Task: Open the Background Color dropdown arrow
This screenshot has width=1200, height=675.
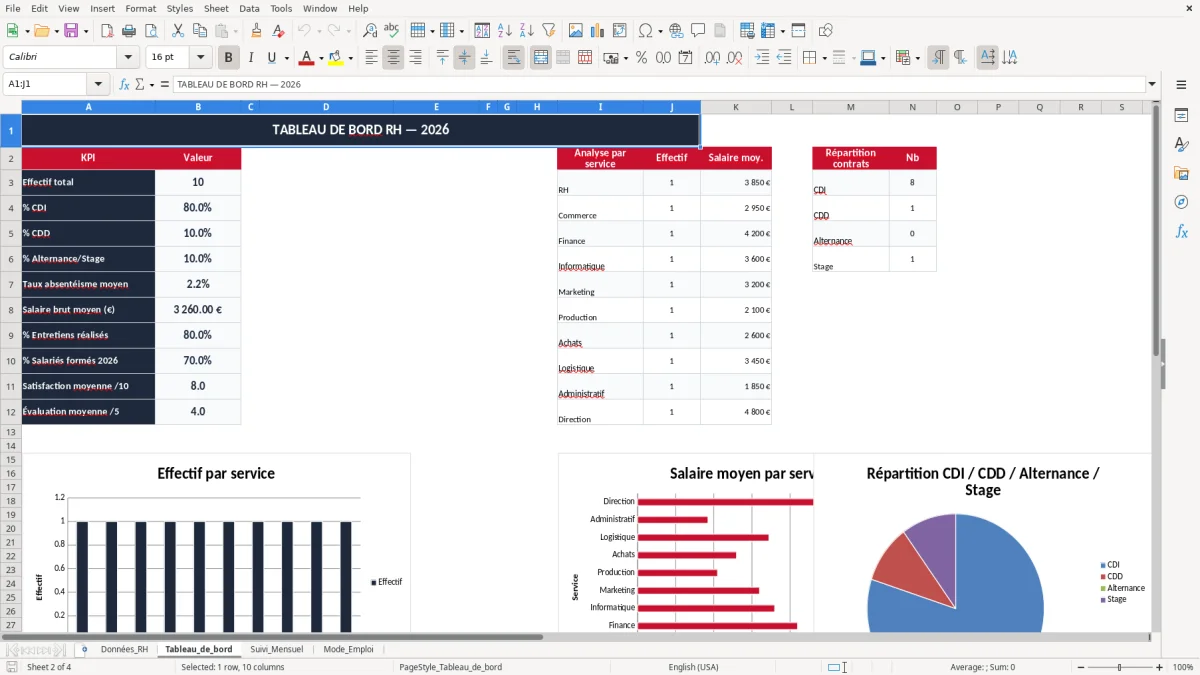Action: 351,58
